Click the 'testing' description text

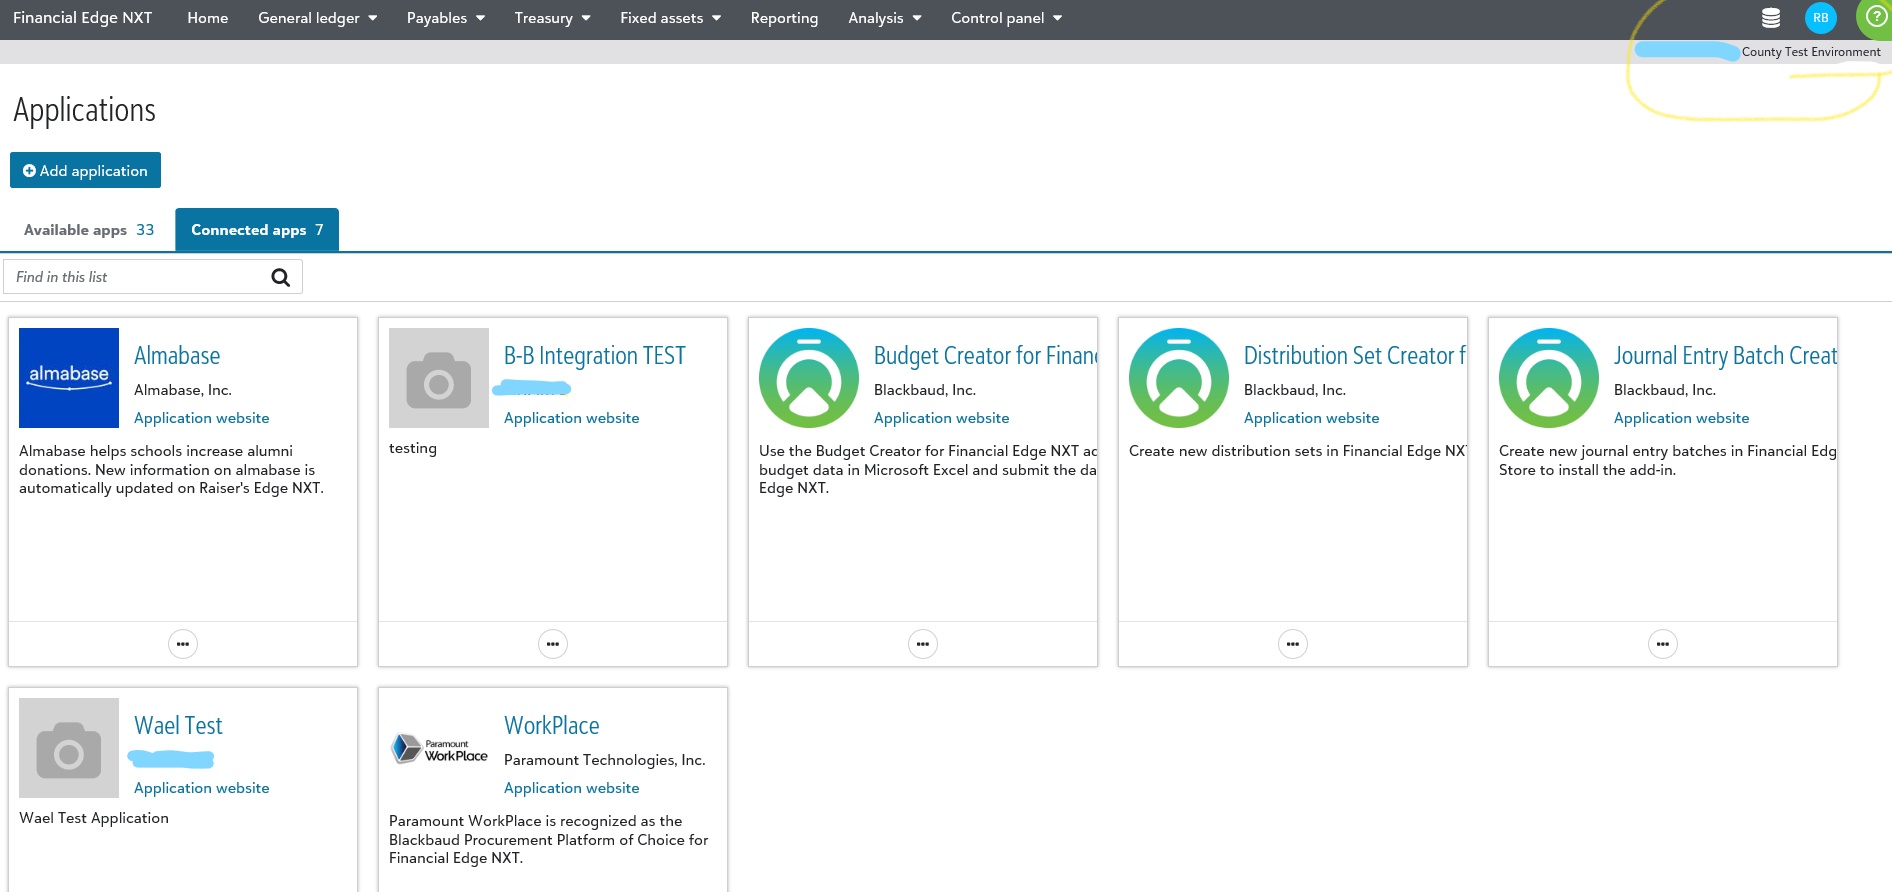413,448
